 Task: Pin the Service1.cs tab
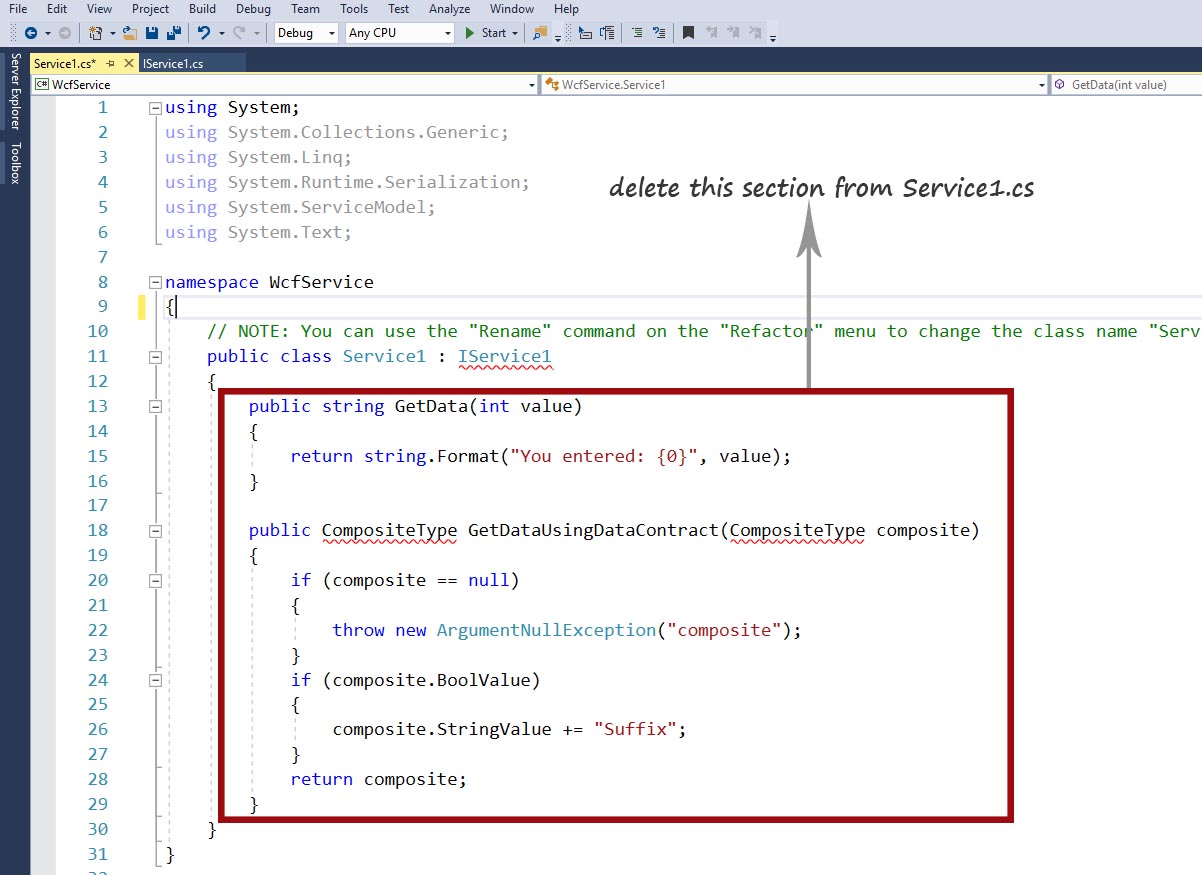[111, 63]
